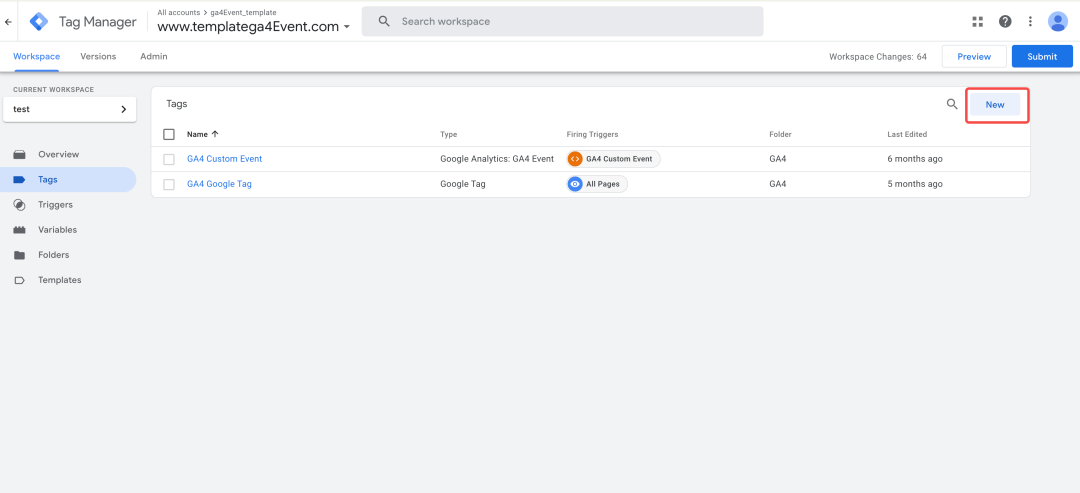
Task: Open the three-dot more options menu
Action: 1030,21
